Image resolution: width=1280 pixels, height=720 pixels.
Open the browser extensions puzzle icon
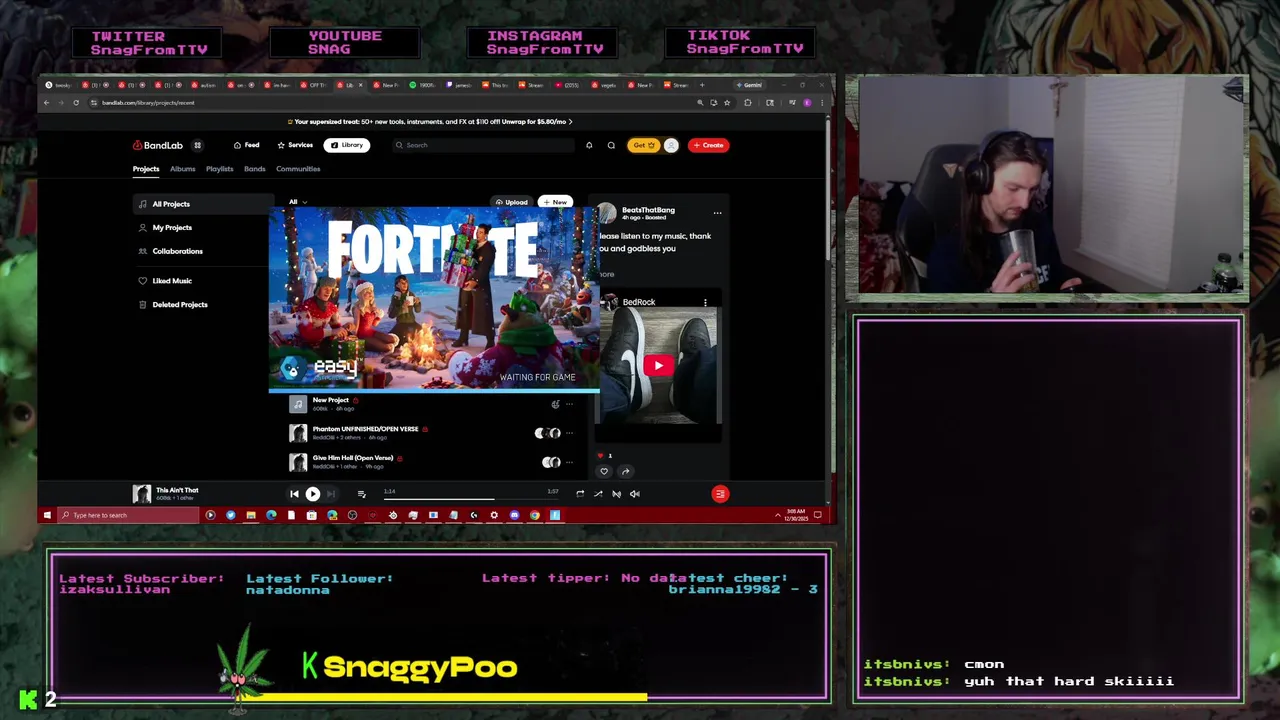tap(747, 102)
